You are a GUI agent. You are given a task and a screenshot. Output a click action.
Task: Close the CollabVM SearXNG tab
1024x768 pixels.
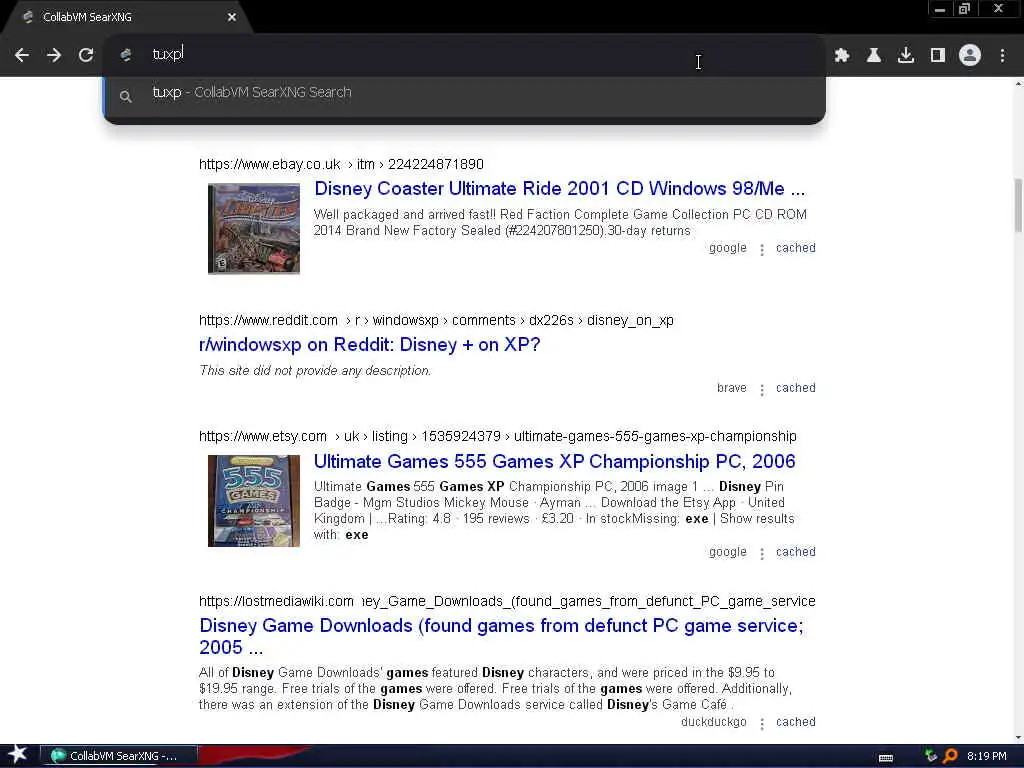click(232, 17)
